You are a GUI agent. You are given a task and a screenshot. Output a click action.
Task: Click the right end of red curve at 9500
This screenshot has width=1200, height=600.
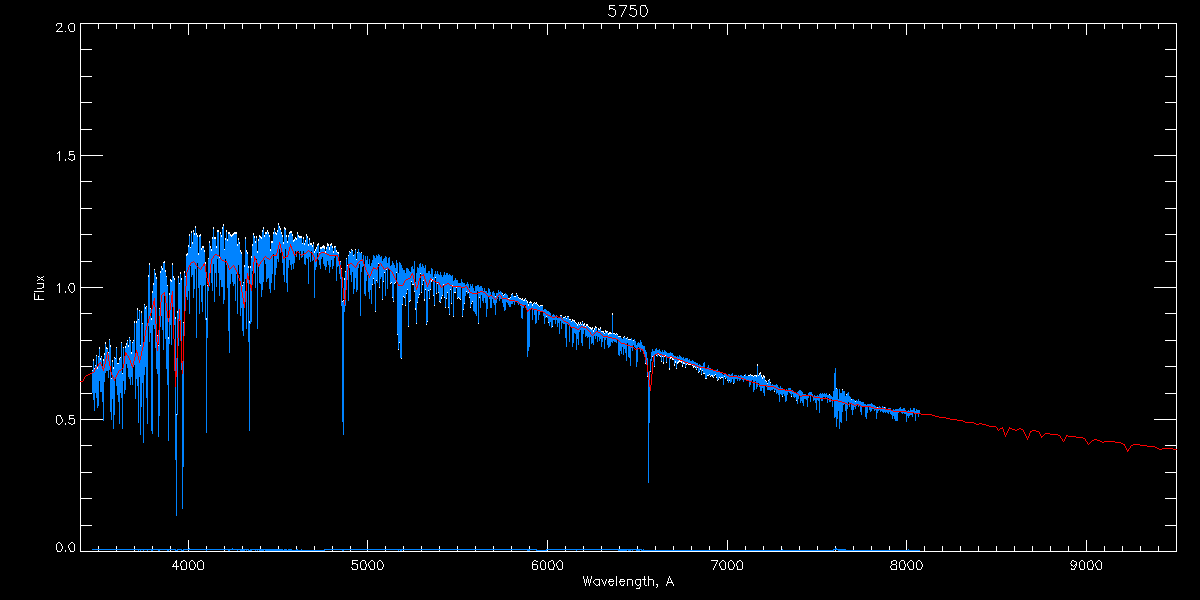click(x=1174, y=449)
